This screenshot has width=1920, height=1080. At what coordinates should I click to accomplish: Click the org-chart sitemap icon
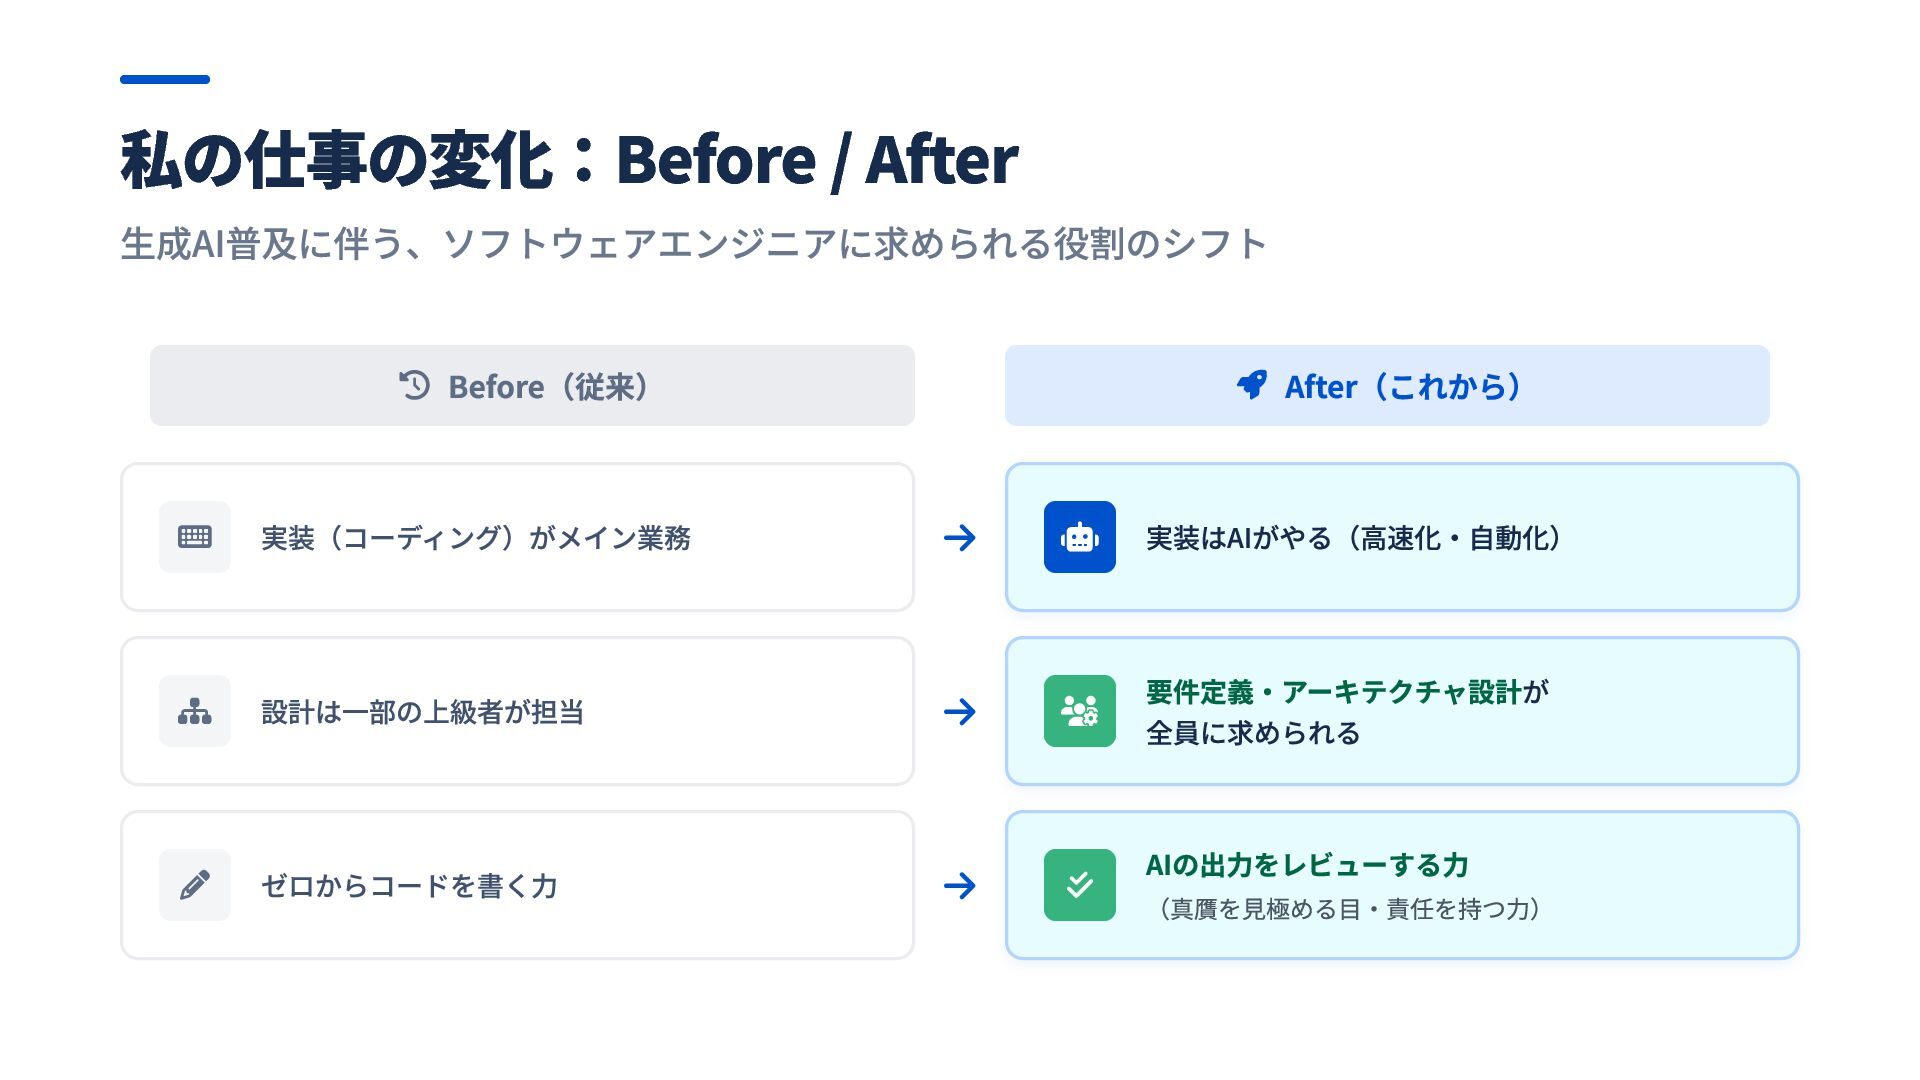coord(195,711)
